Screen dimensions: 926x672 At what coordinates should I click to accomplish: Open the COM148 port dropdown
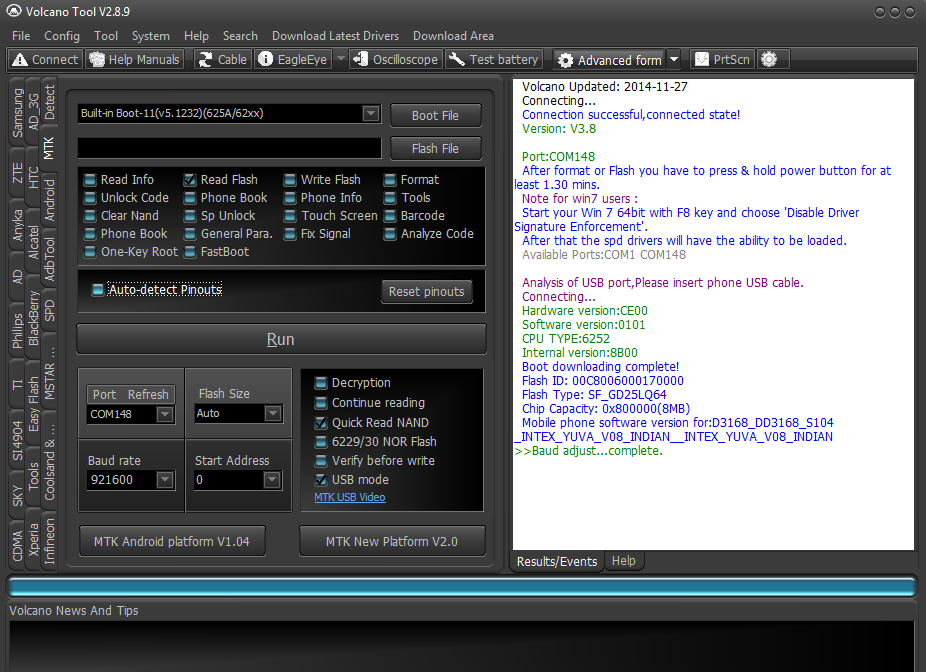pyautogui.click(x=165, y=415)
